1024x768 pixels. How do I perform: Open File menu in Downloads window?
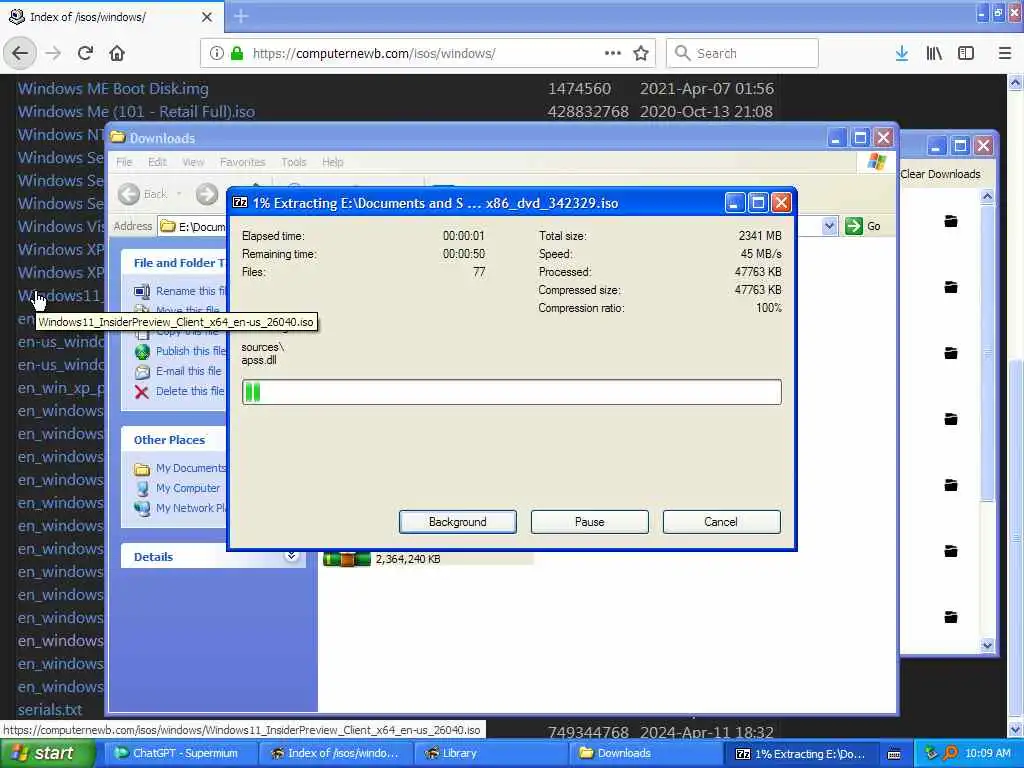tap(124, 162)
